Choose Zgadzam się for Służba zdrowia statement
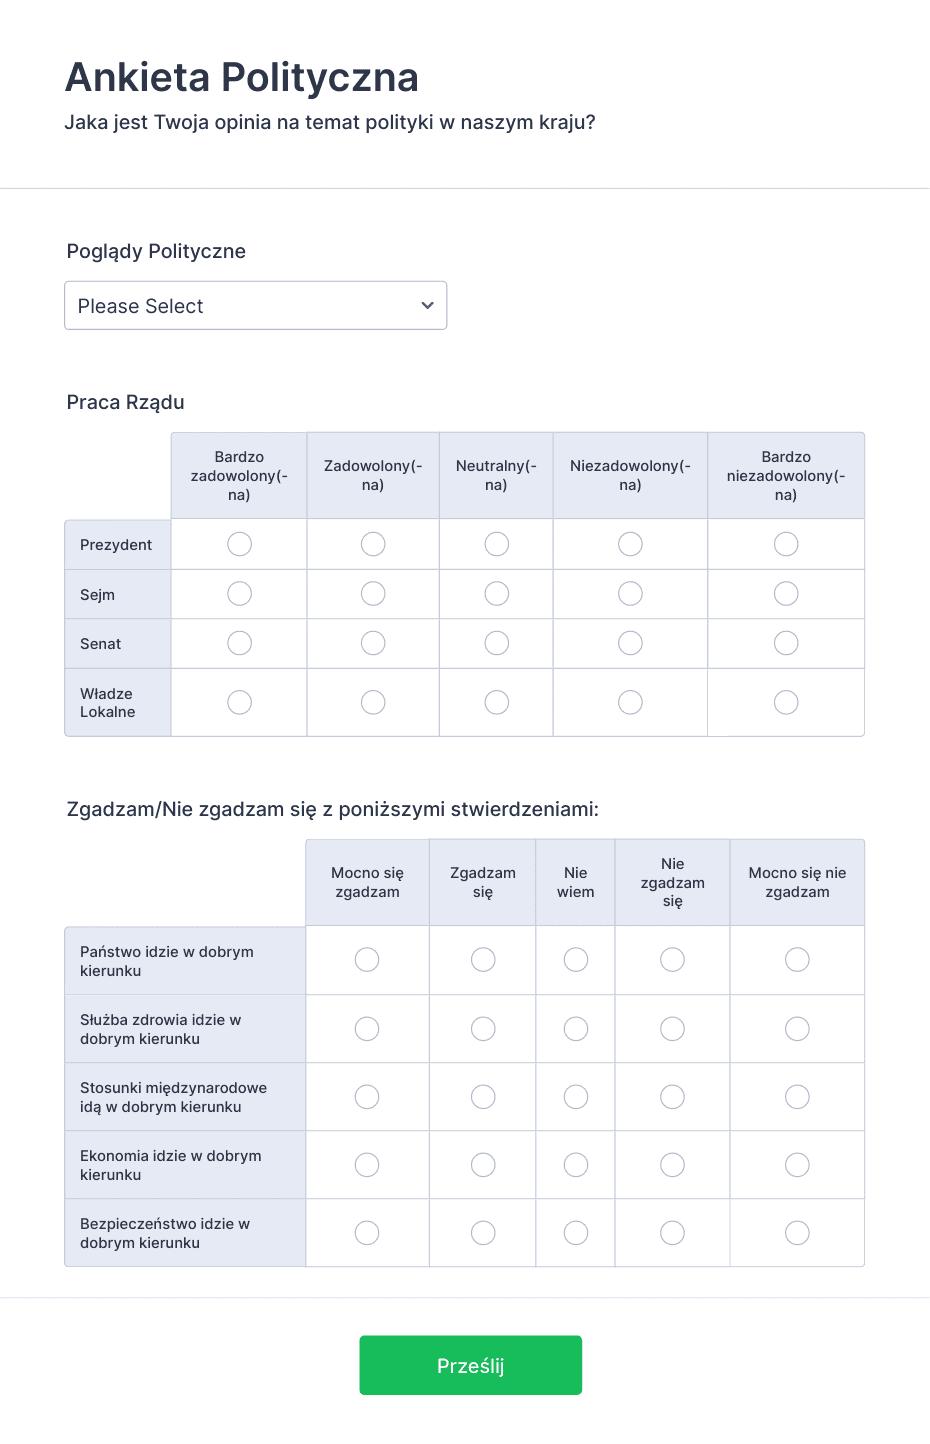The height and width of the screenshot is (1444, 930). coord(483,1028)
